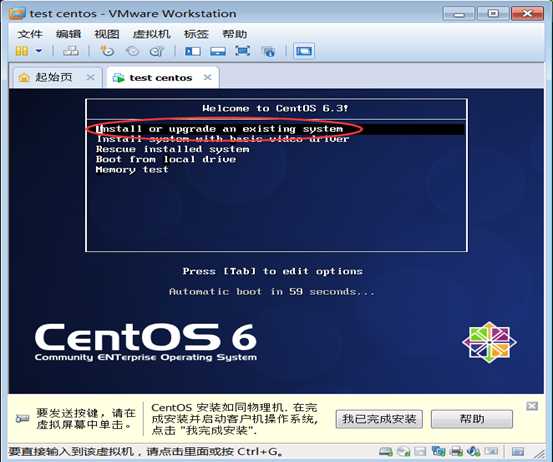Close the 起始页 tab
The width and height of the screenshot is (553, 462).
click(x=91, y=77)
